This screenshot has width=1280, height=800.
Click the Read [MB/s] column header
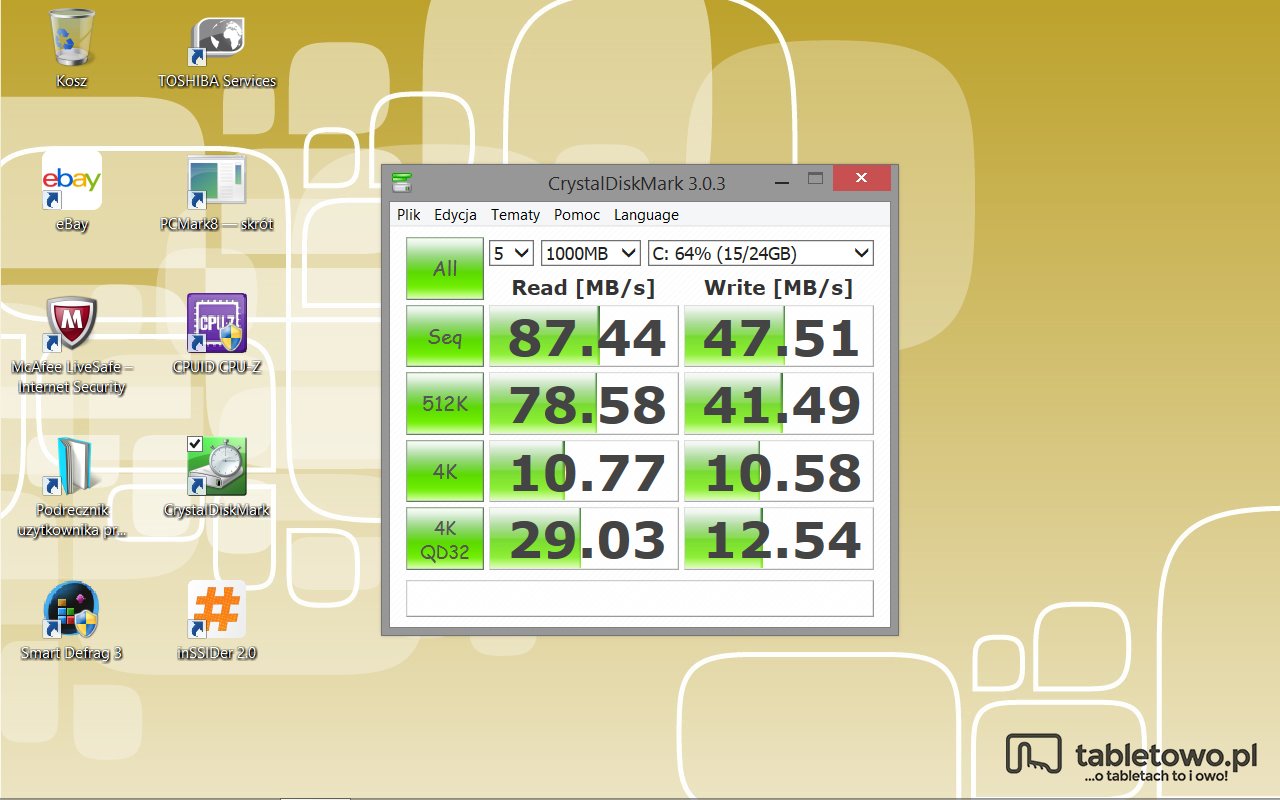tap(583, 288)
